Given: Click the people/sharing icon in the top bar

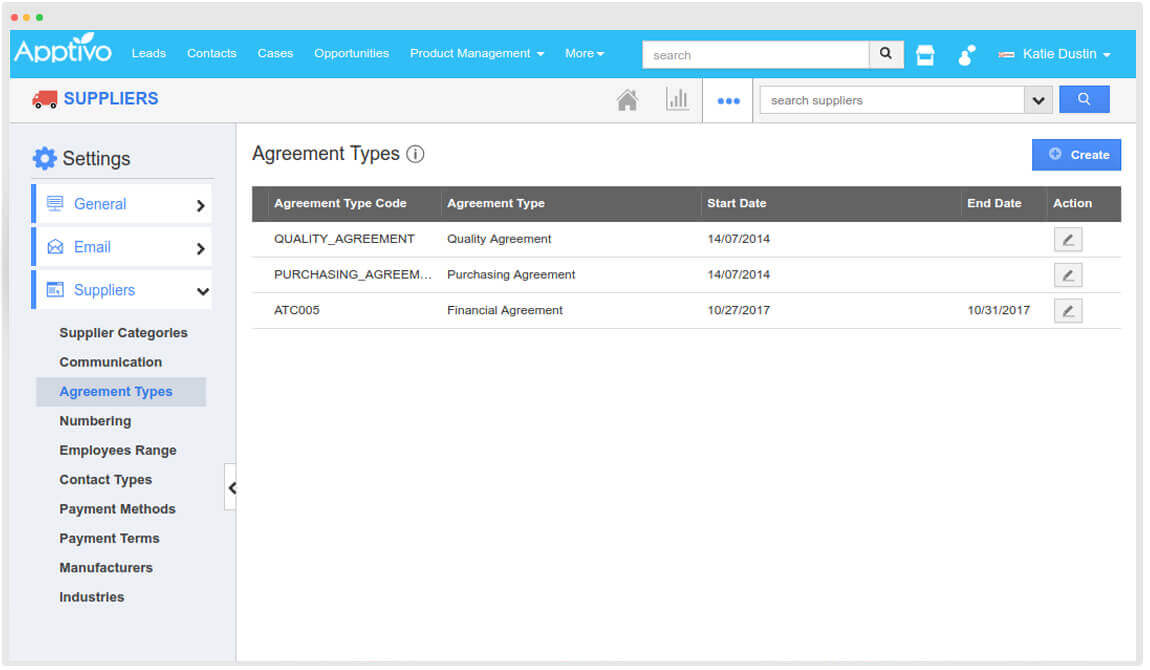Looking at the screenshot, I should 966,55.
